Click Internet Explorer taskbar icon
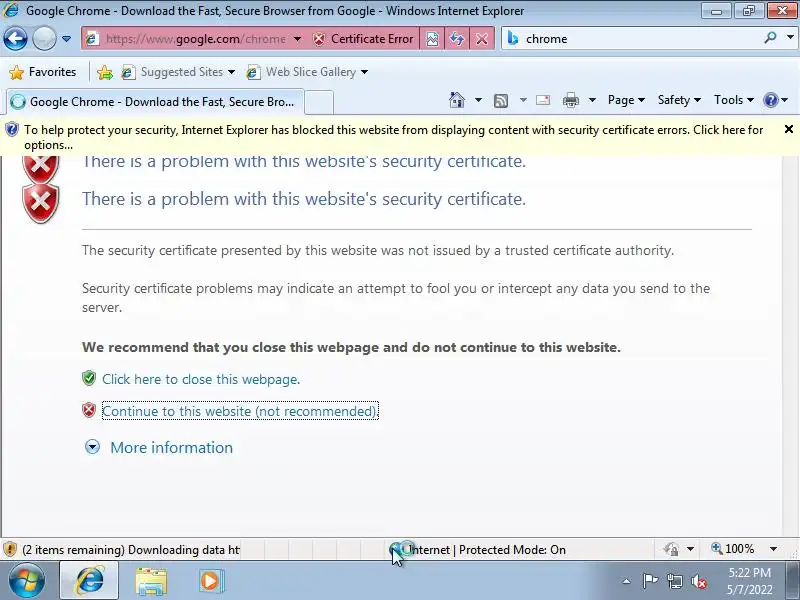Image resolution: width=800 pixels, height=600 pixels. (x=89, y=581)
